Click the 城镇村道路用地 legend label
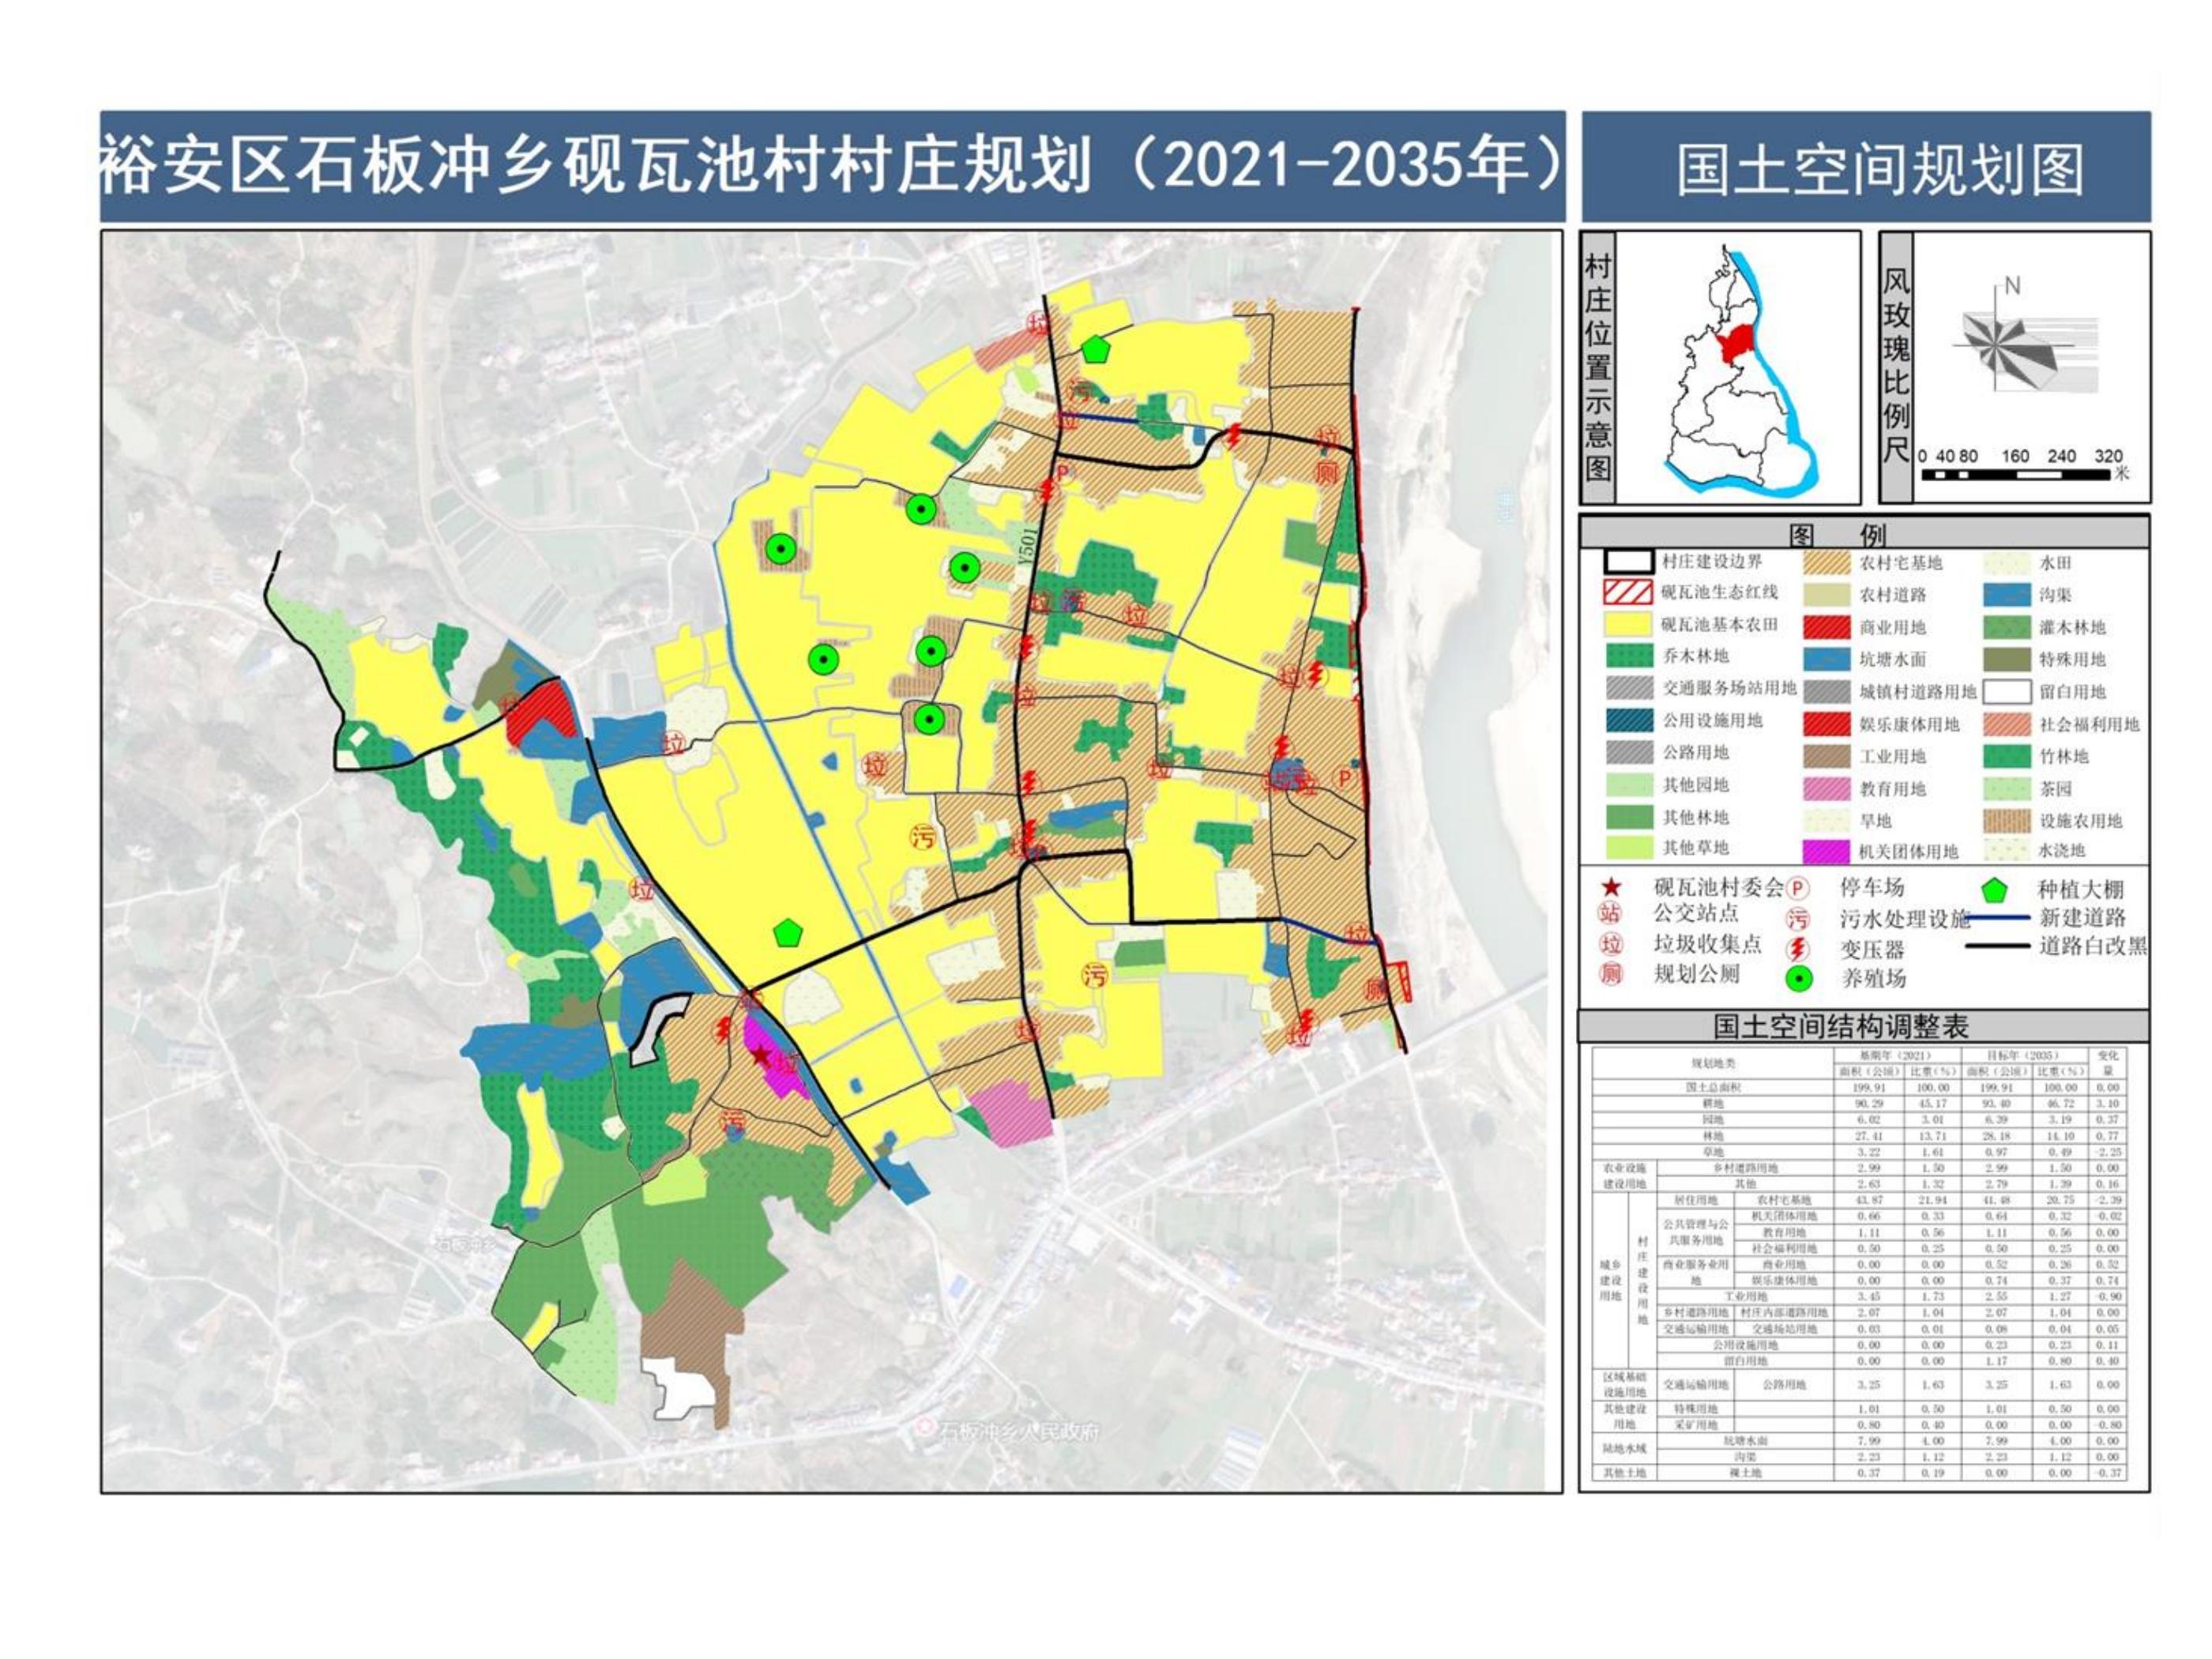Image resolution: width=2212 pixels, height=1659 pixels. (x=1918, y=692)
